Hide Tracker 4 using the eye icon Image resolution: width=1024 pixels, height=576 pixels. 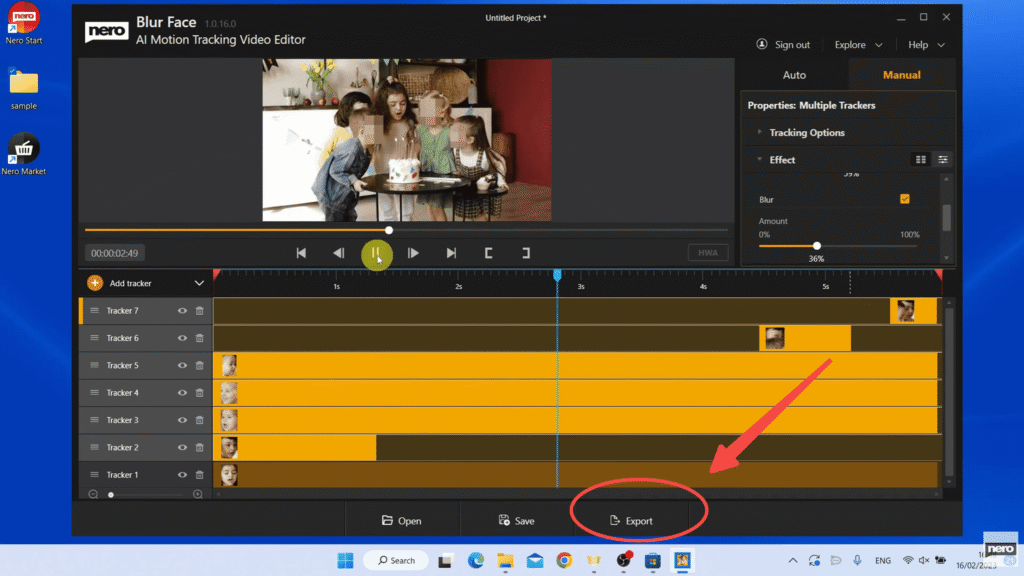(x=182, y=393)
